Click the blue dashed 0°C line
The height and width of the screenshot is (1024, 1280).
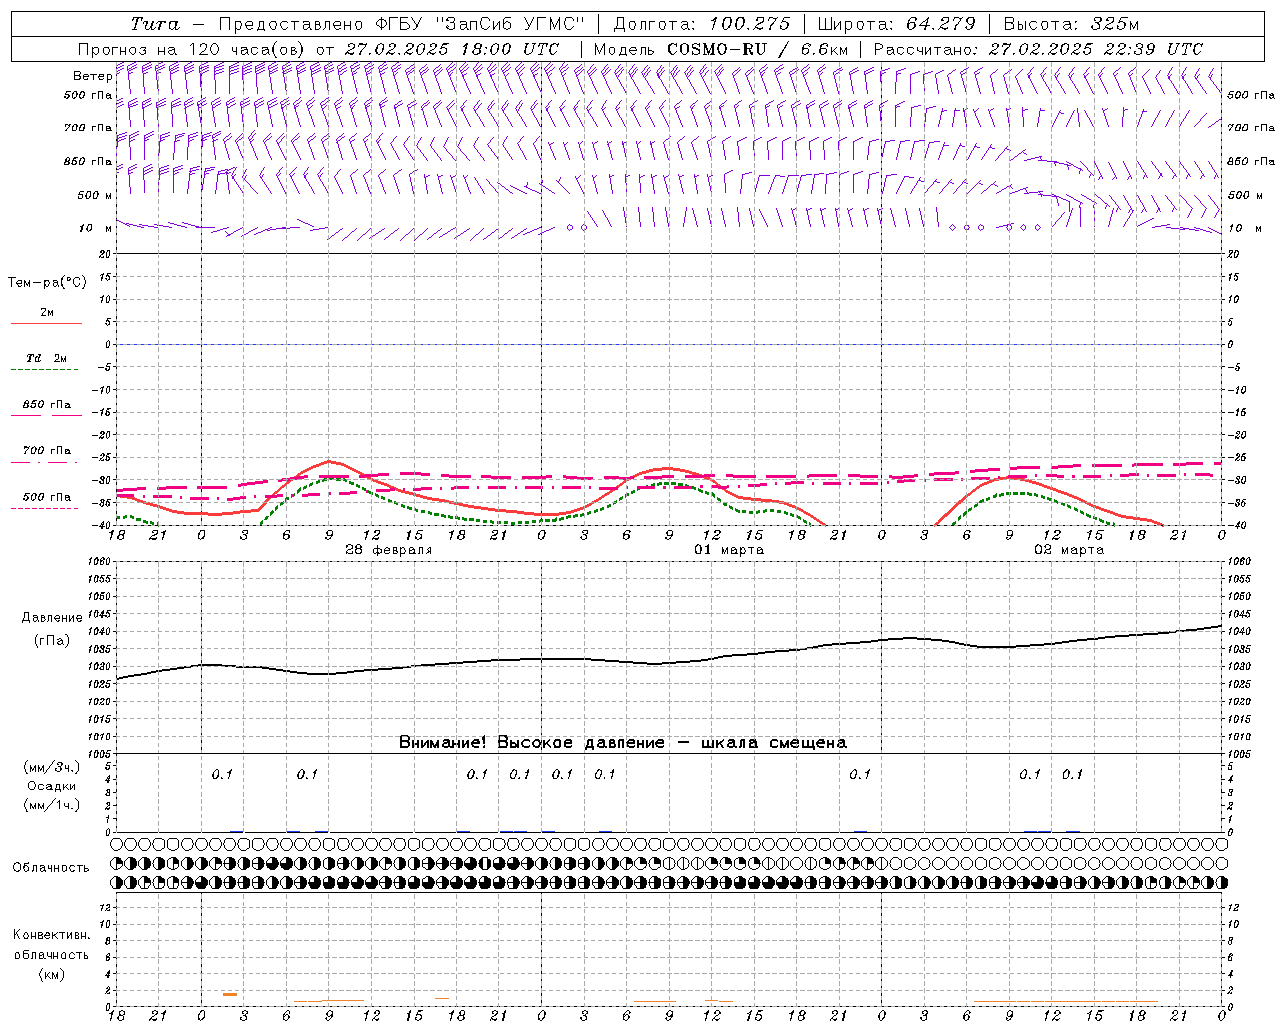click(x=669, y=344)
